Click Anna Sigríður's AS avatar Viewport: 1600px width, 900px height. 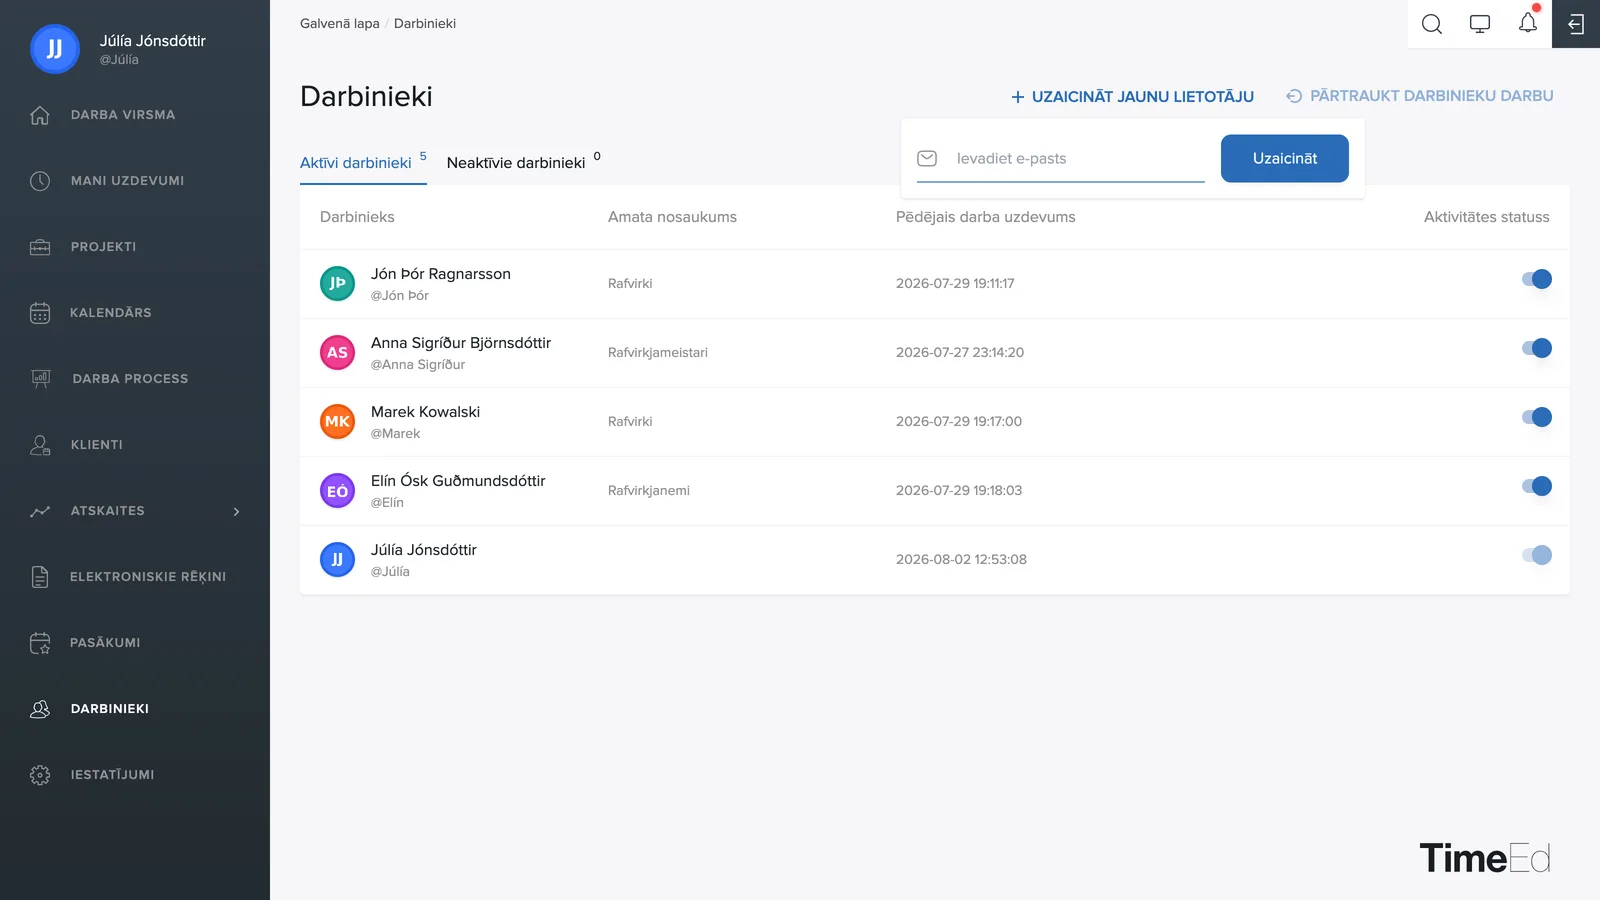[x=337, y=353]
